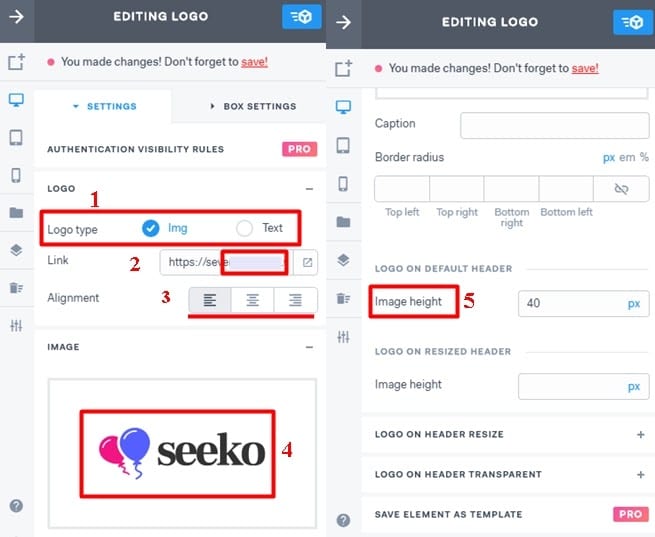Click the default header image height field
Viewport: 655px width, 537px height.
pyautogui.click(x=584, y=304)
